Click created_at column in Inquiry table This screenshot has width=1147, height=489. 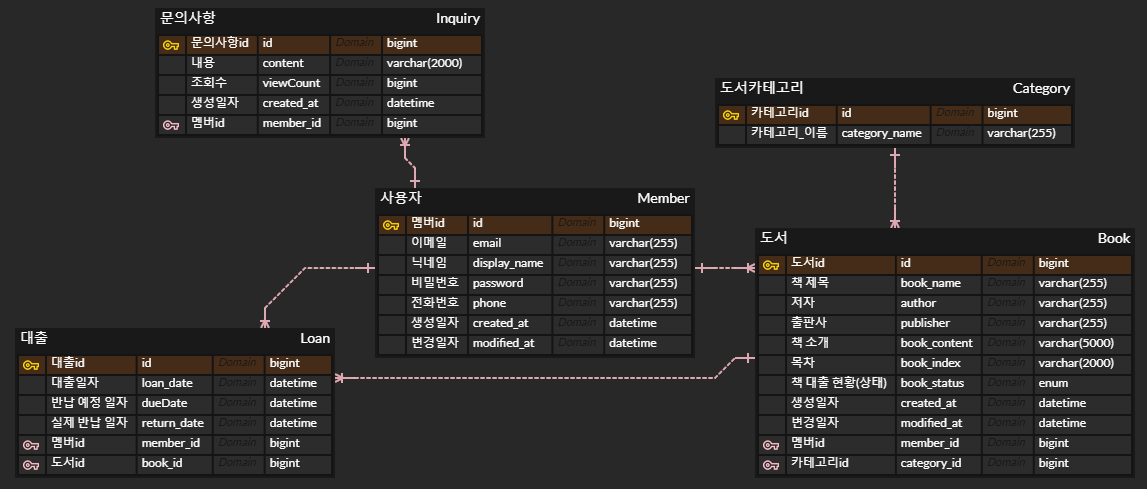pyautogui.click(x=294, y=103)
